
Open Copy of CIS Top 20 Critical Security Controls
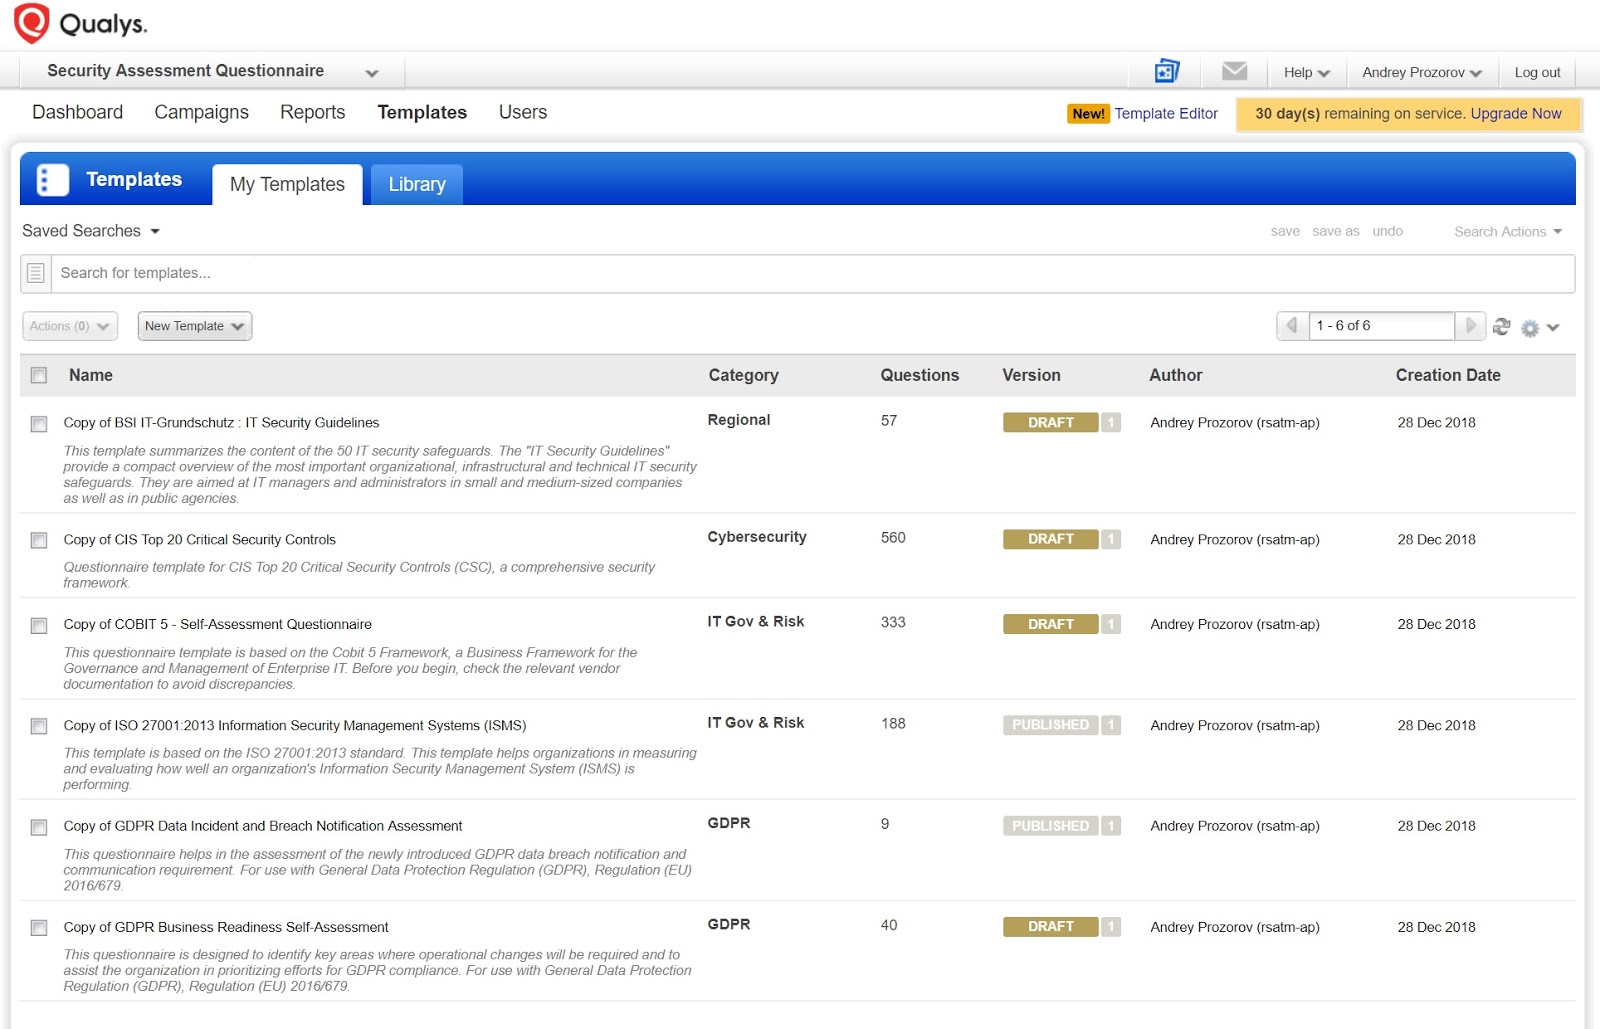point(200,540)
